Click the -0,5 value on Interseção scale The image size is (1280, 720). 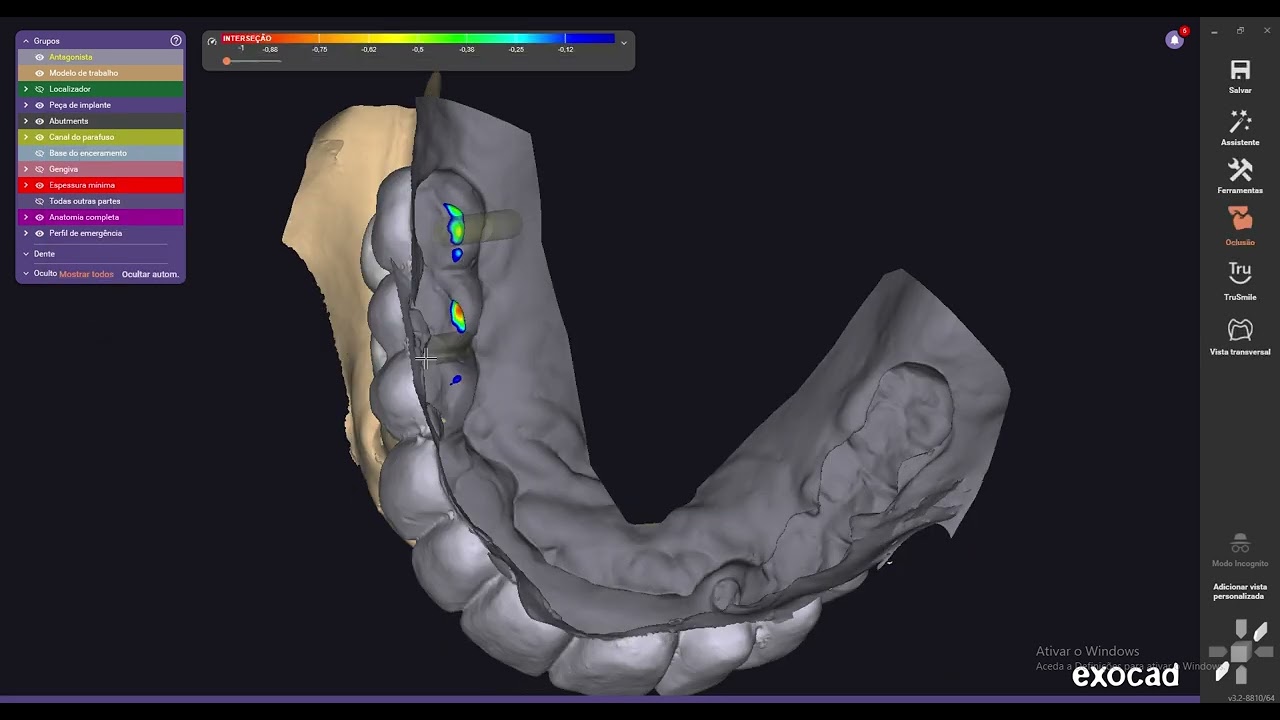point(418,49)
